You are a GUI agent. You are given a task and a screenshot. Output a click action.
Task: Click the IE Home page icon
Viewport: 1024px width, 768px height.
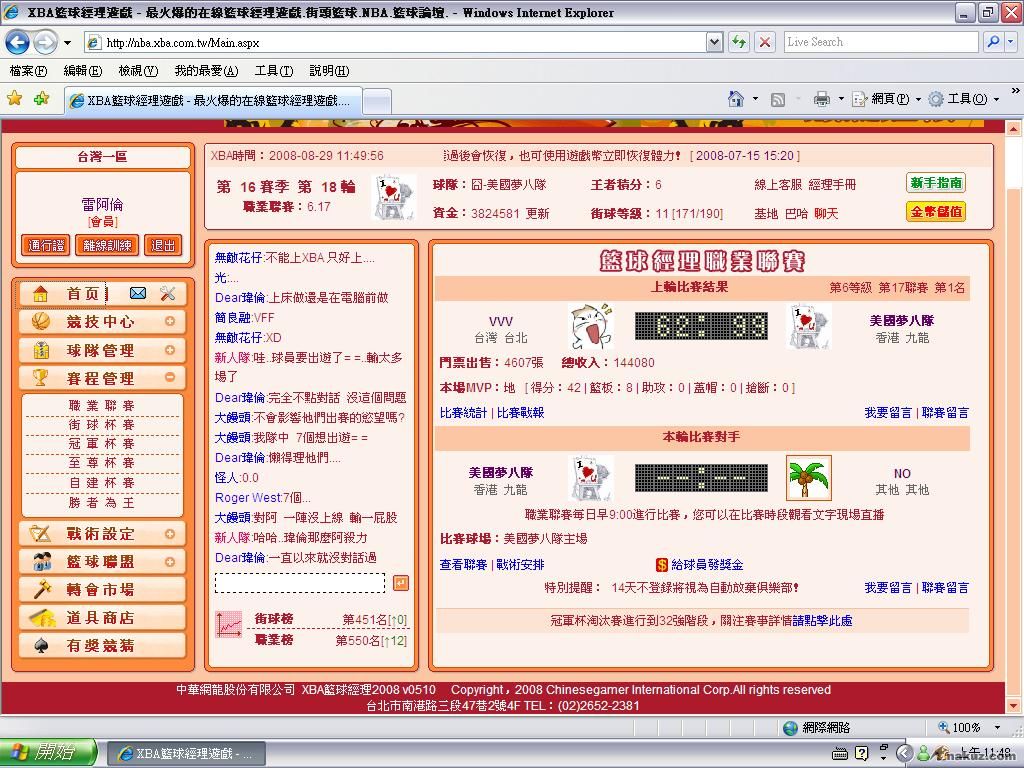(x=736, y=99)
